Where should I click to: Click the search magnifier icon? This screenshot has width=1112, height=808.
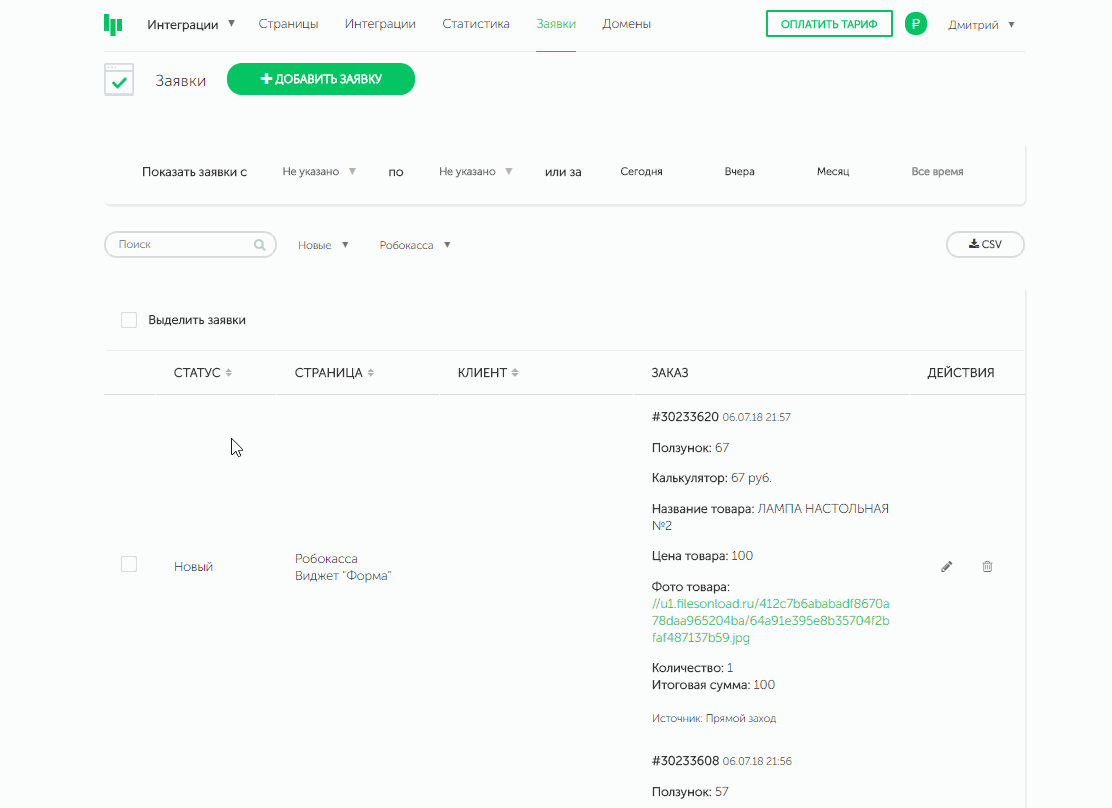click(x=260, y=245)
